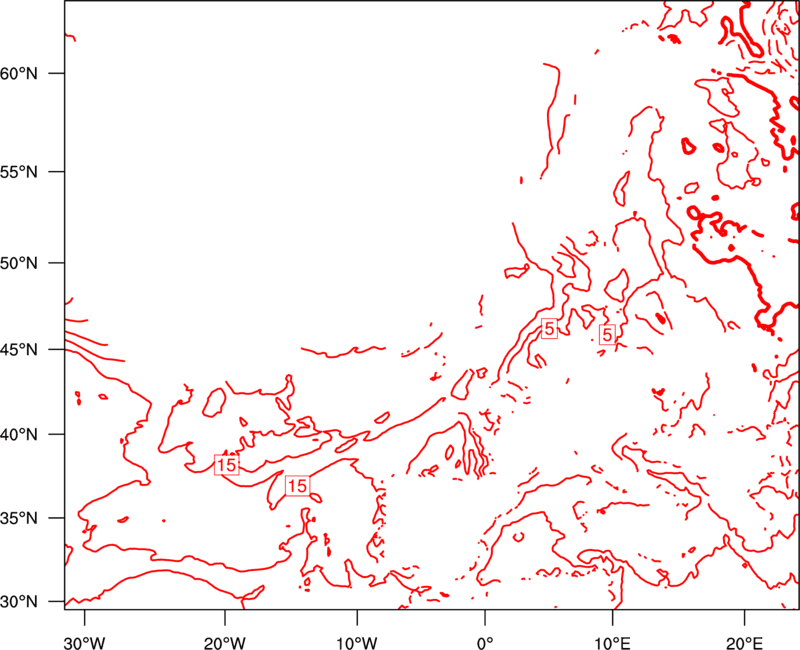This screenshot has width=800, height=650.
Task: Click the 10°E longitude label
Action: [x=612, y=643]
